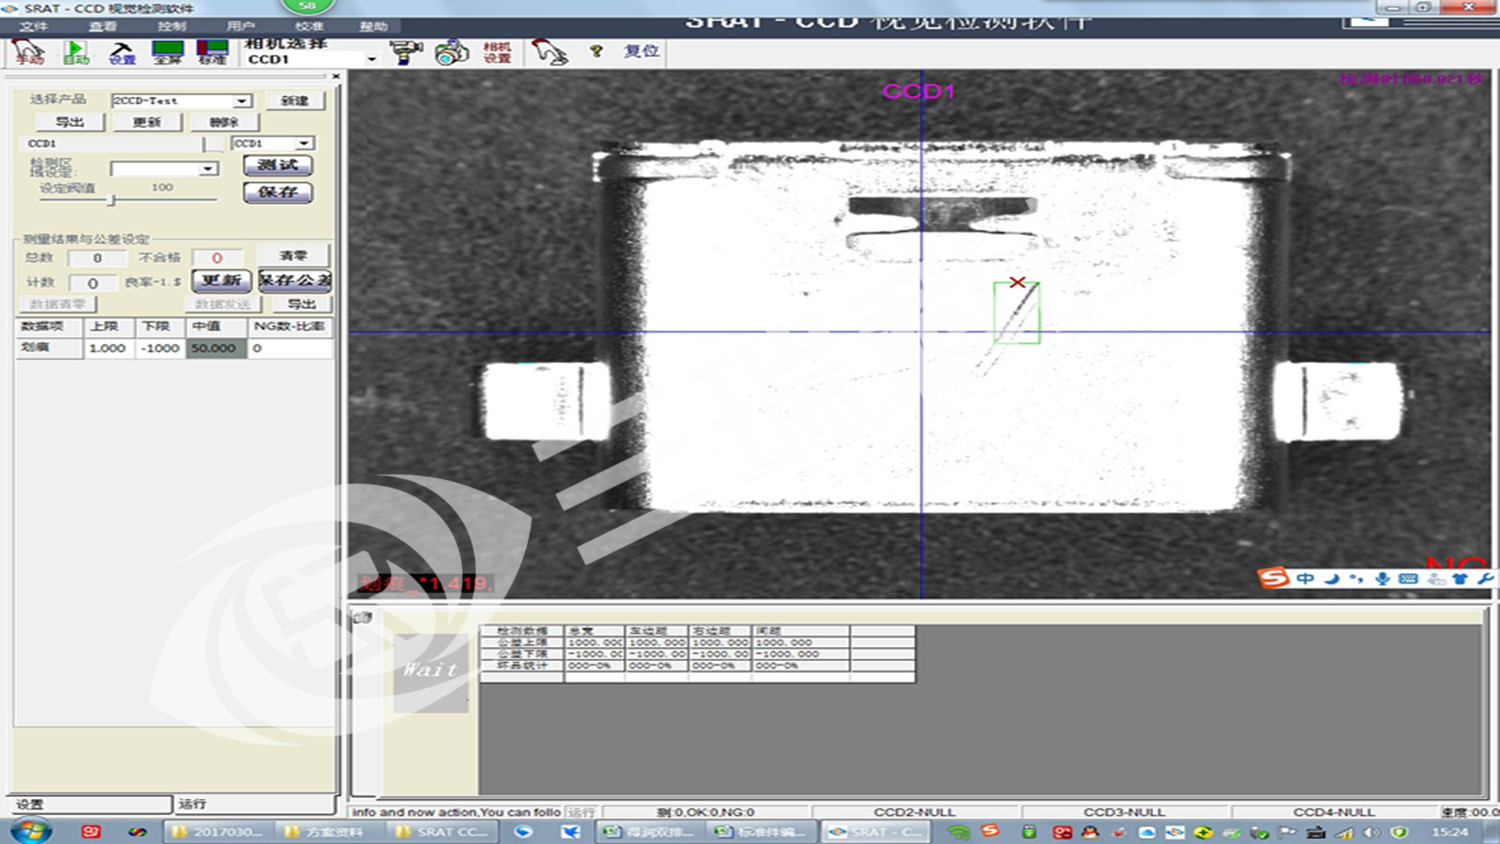Screen dimensions: 1500x844
Task: Open 帮助 menu
Action: click(373, 26)
